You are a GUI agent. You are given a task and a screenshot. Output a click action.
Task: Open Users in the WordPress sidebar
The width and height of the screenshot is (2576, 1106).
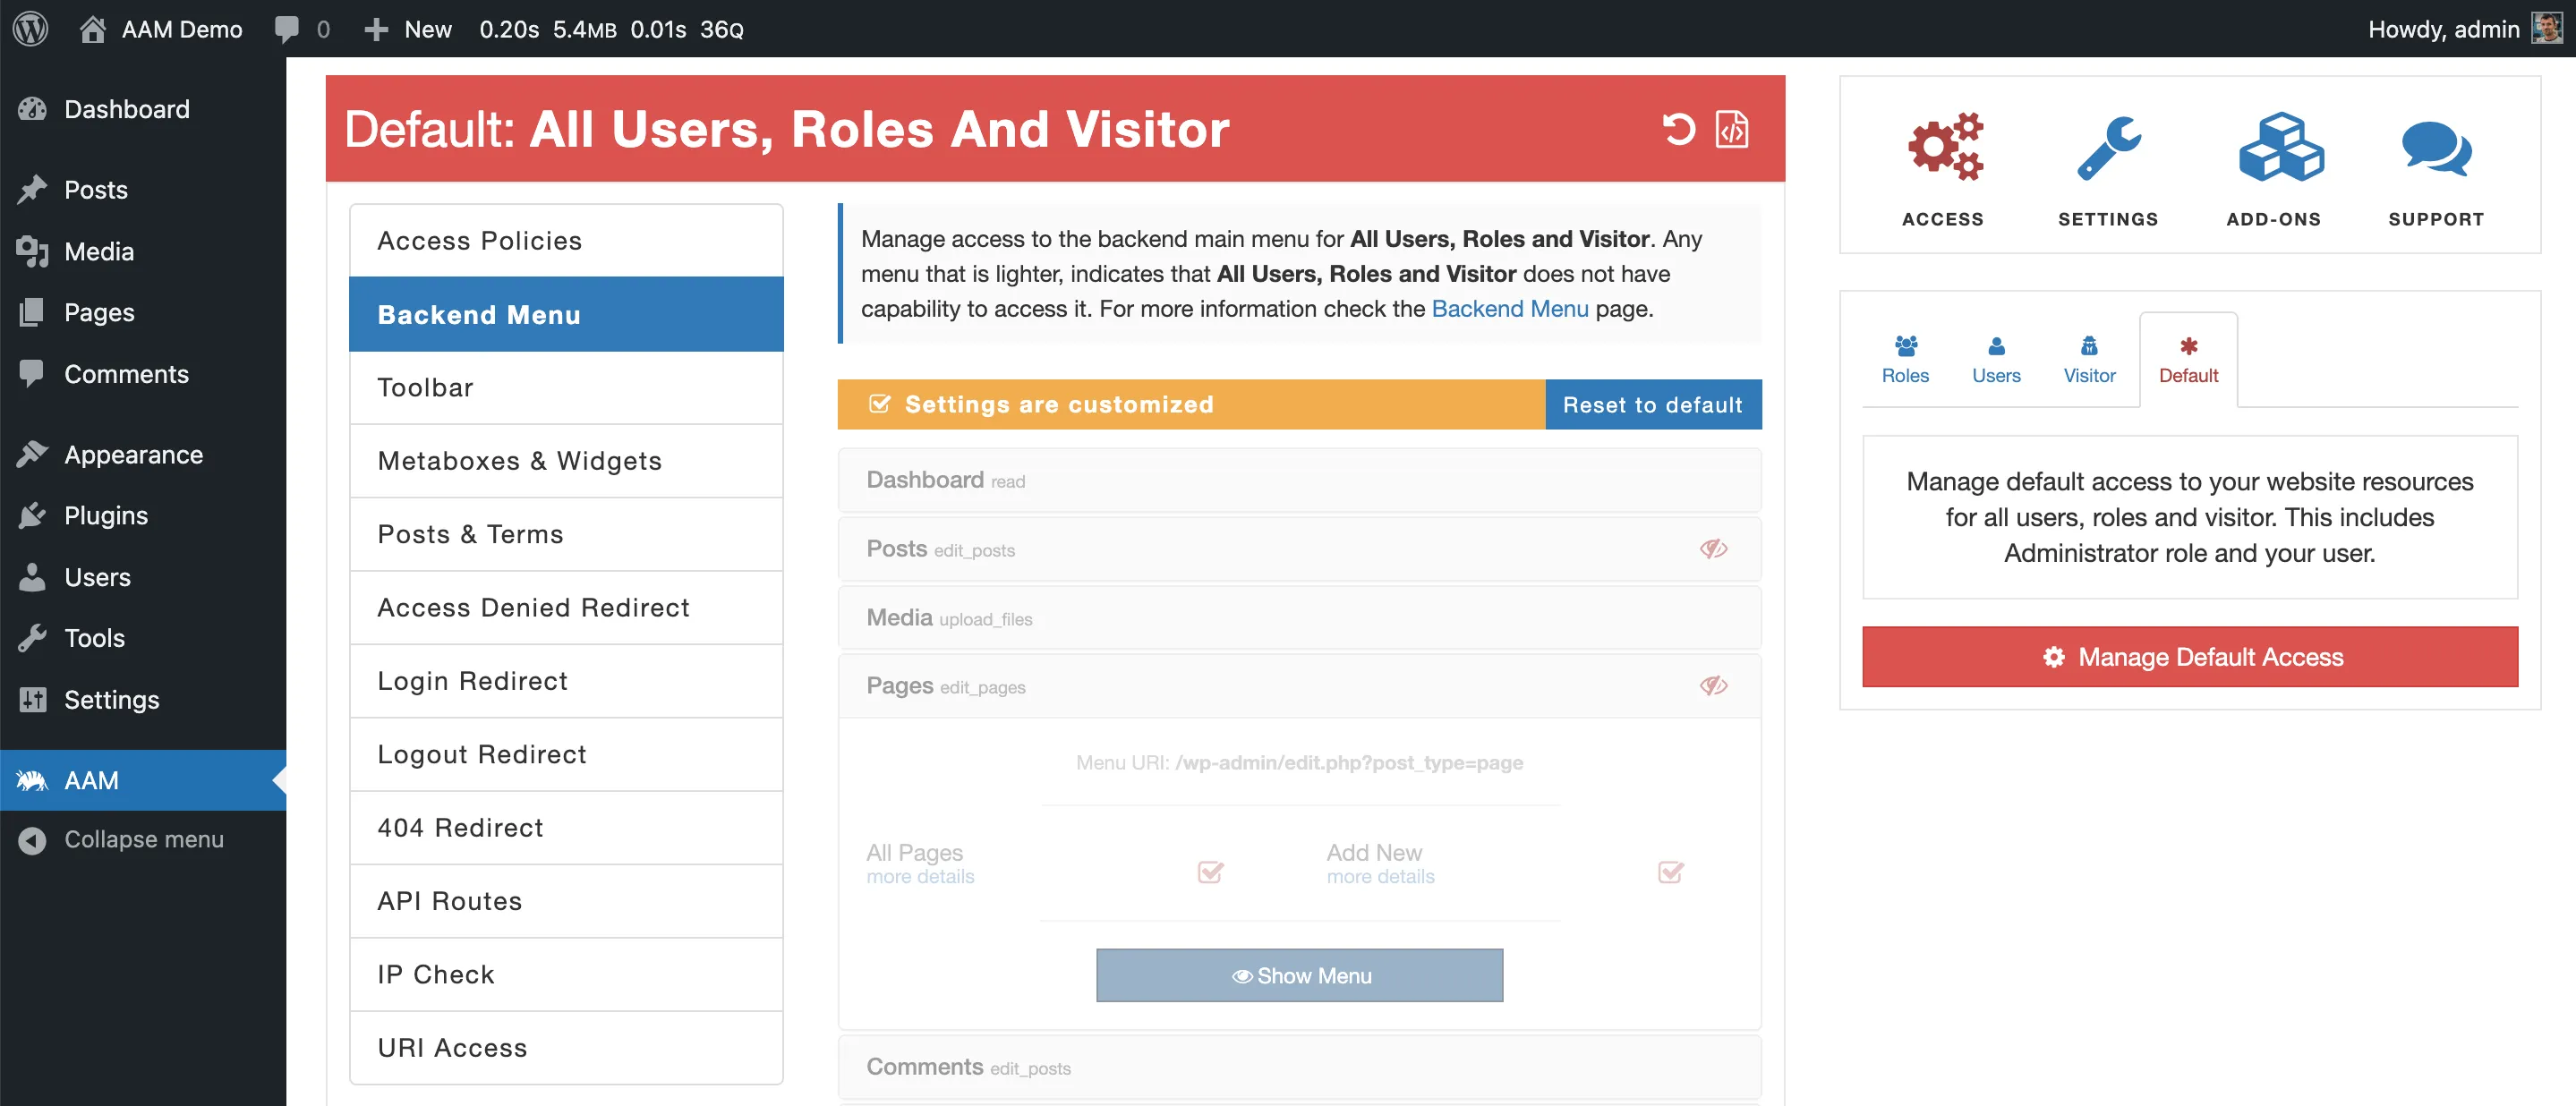pyautogui.click(x=143, y=578)
